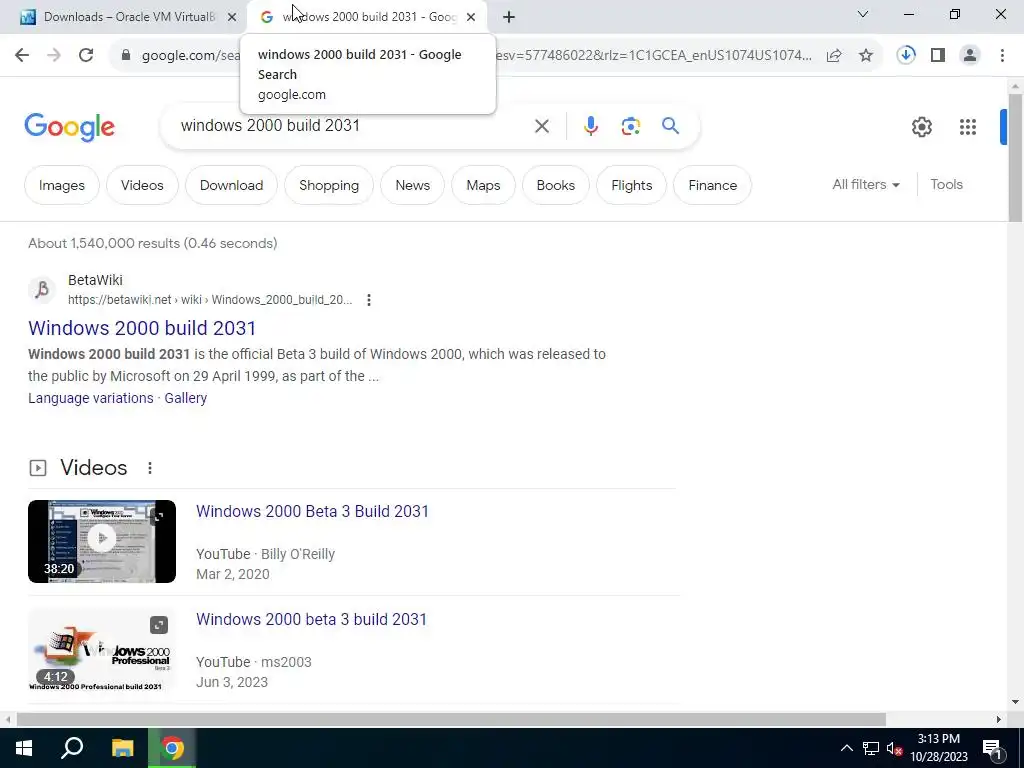Open the BetaWiki favicon result

coord(42,289)
